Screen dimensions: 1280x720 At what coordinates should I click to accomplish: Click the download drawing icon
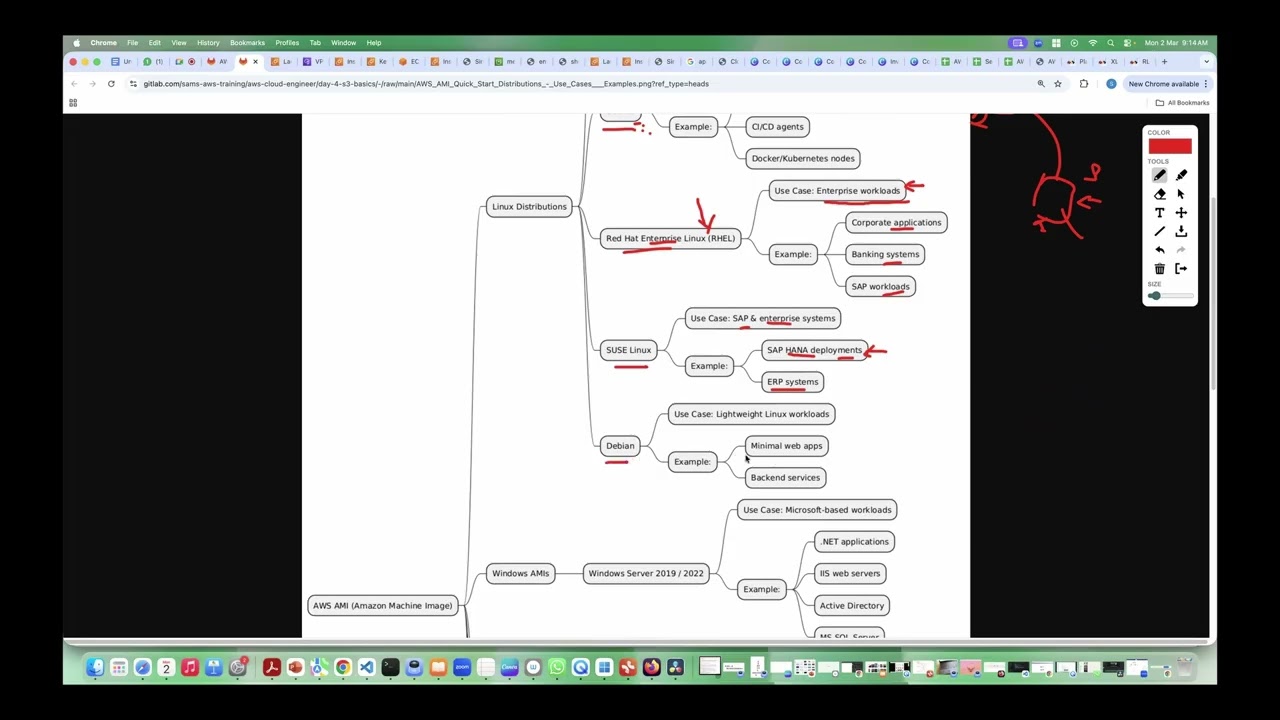[x=1181, y=231]
